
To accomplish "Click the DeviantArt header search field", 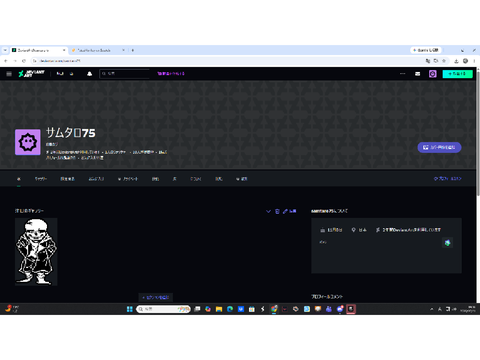I will click(125, 74).
